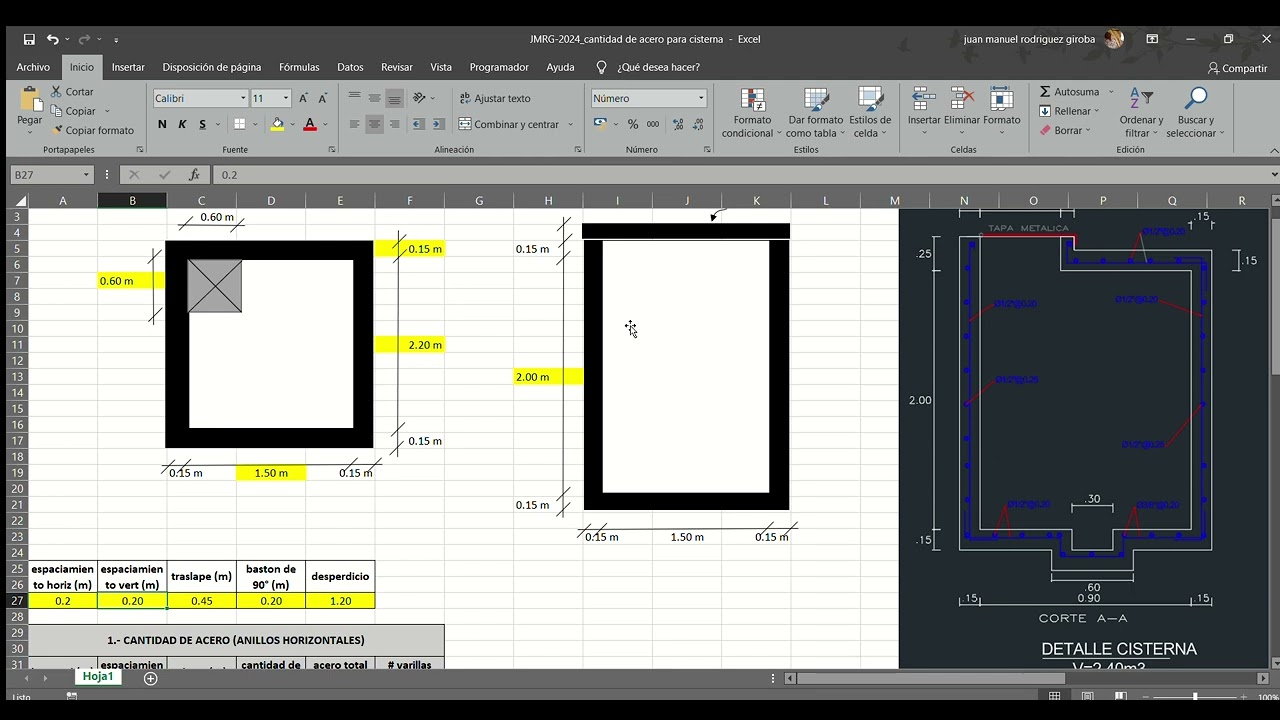Toggle bold N formatting

coord(162,124)
